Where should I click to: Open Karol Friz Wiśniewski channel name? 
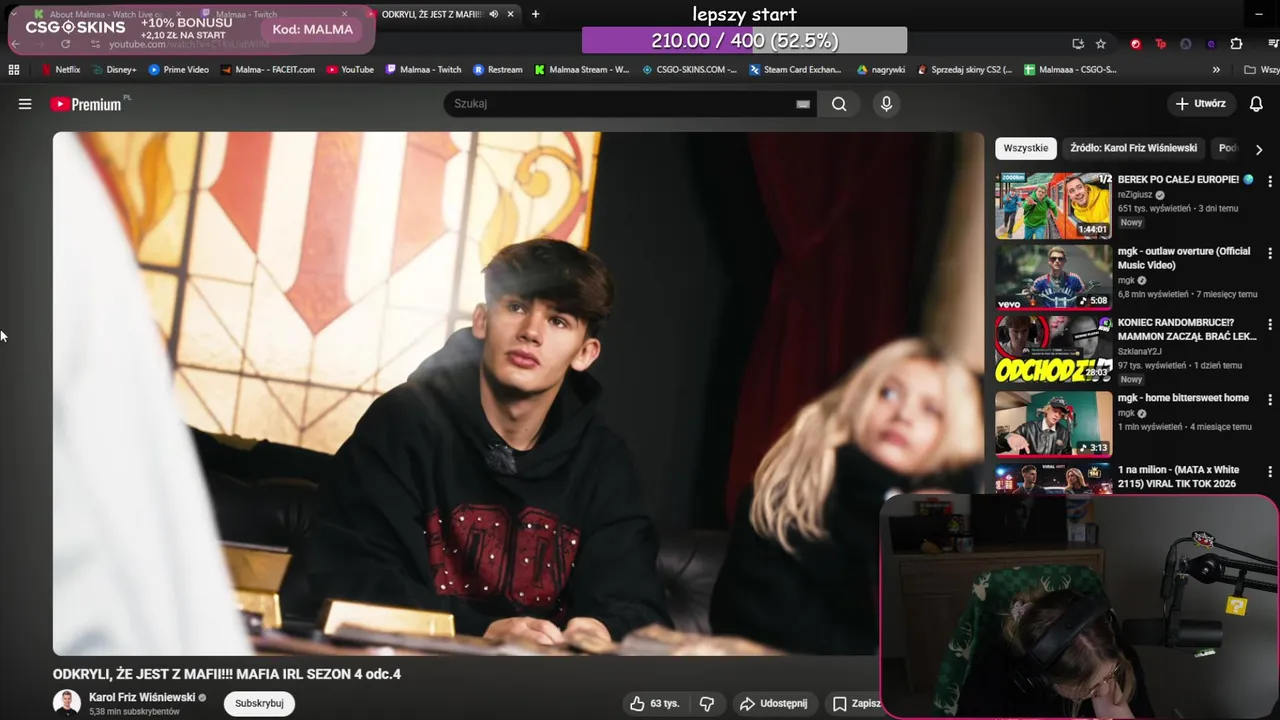pyautogui.click(x=142, y=697)
